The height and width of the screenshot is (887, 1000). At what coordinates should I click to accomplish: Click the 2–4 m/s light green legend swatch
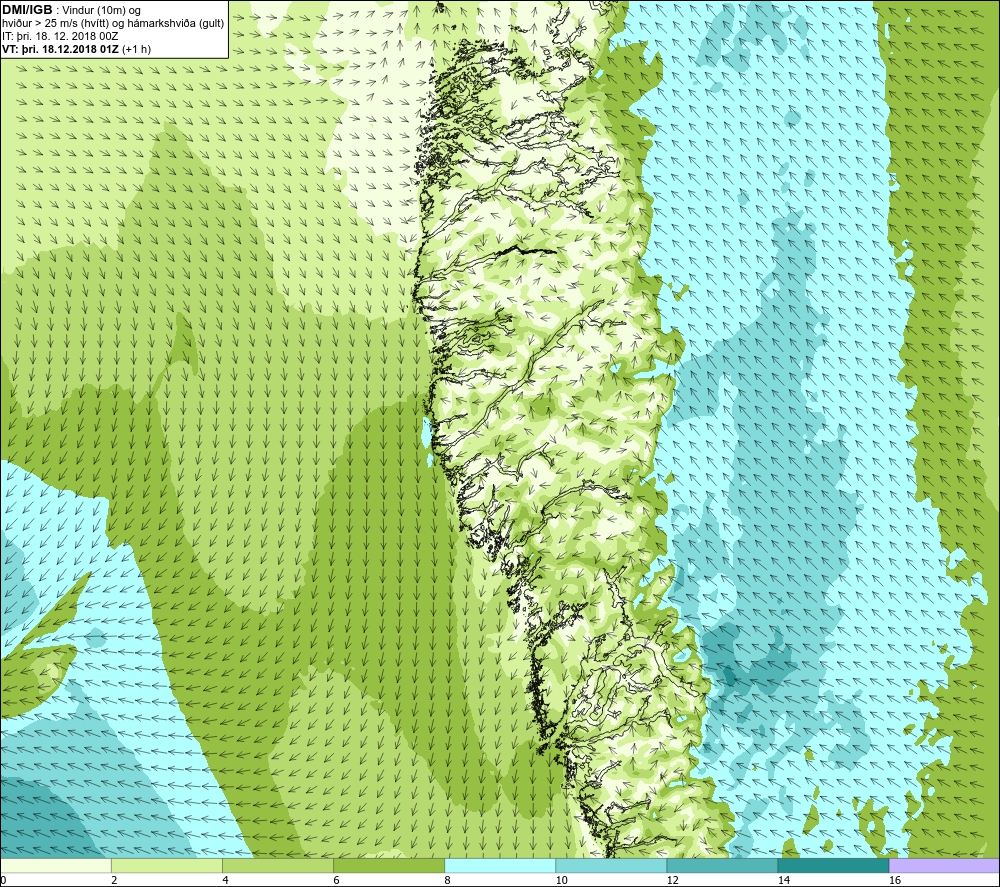pyautogui.click(x=167, y=865)
